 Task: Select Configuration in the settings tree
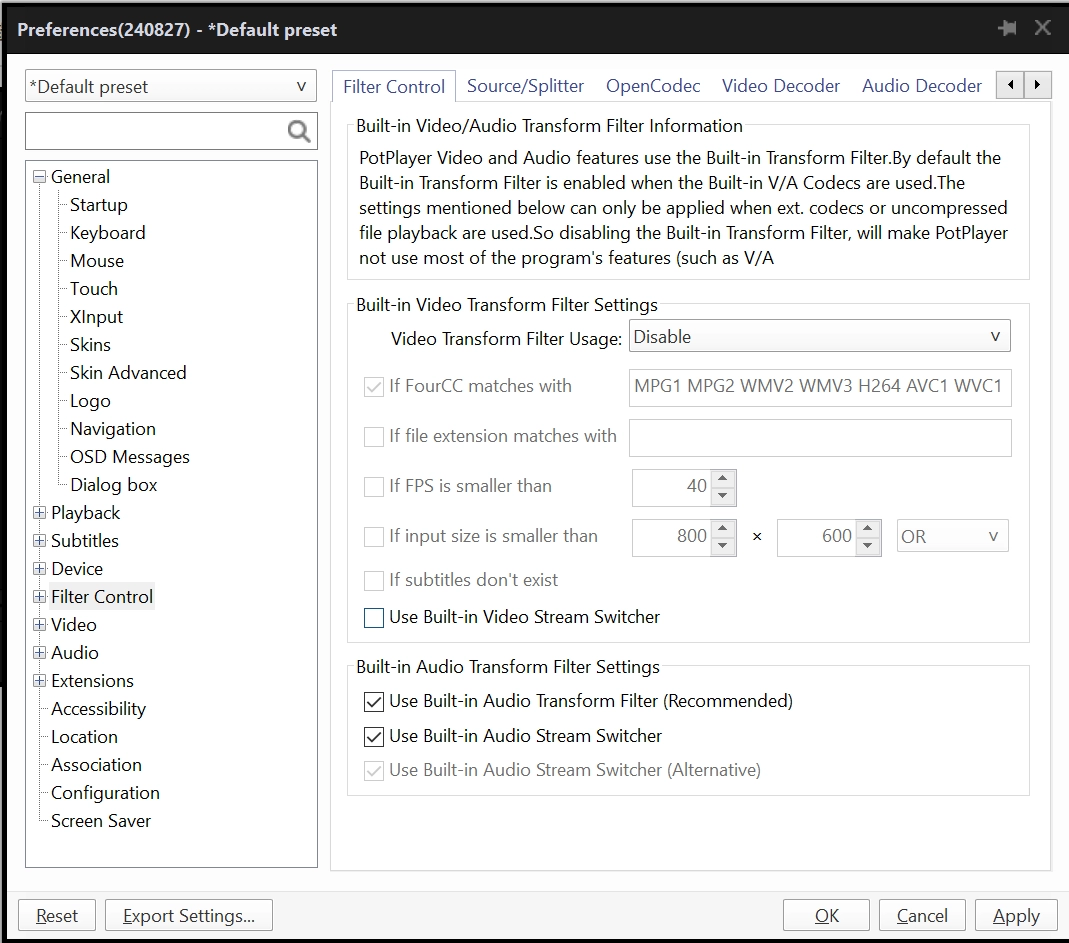[x=105, y=792]
